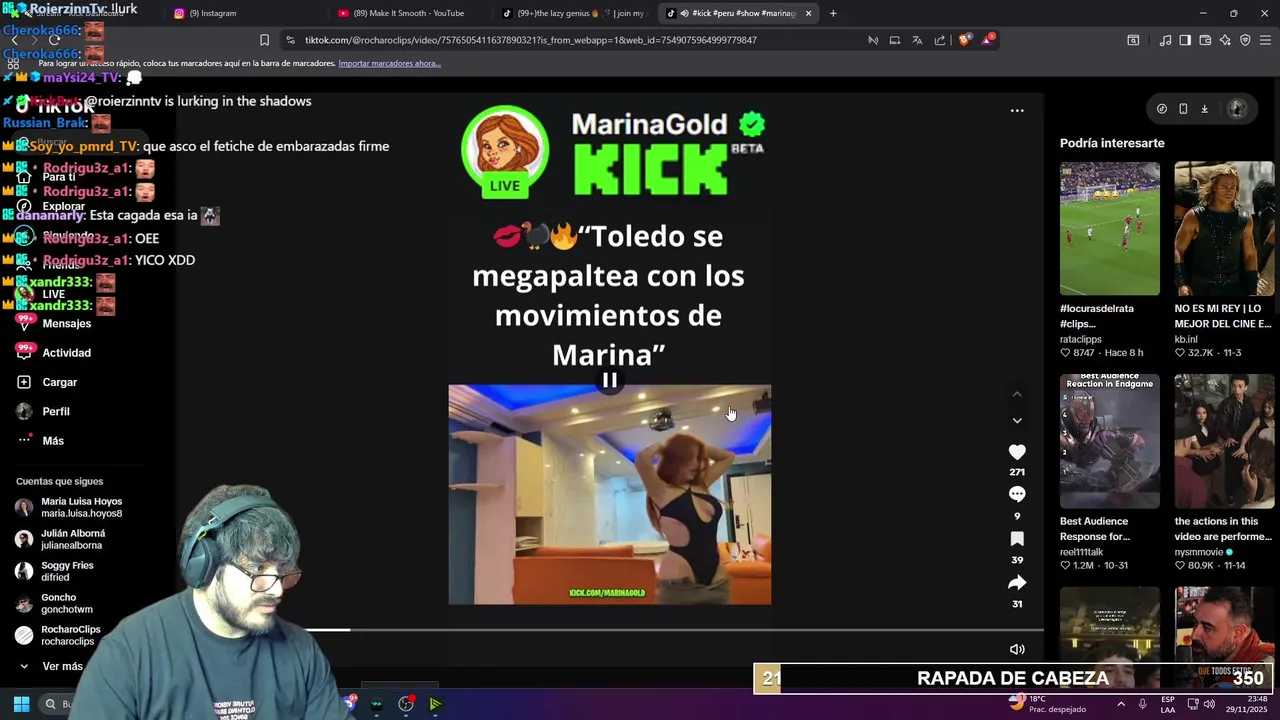The image size is (1280, 720).
Task: Expand Ver más followed accounts
Action: (x=62, y=666)
